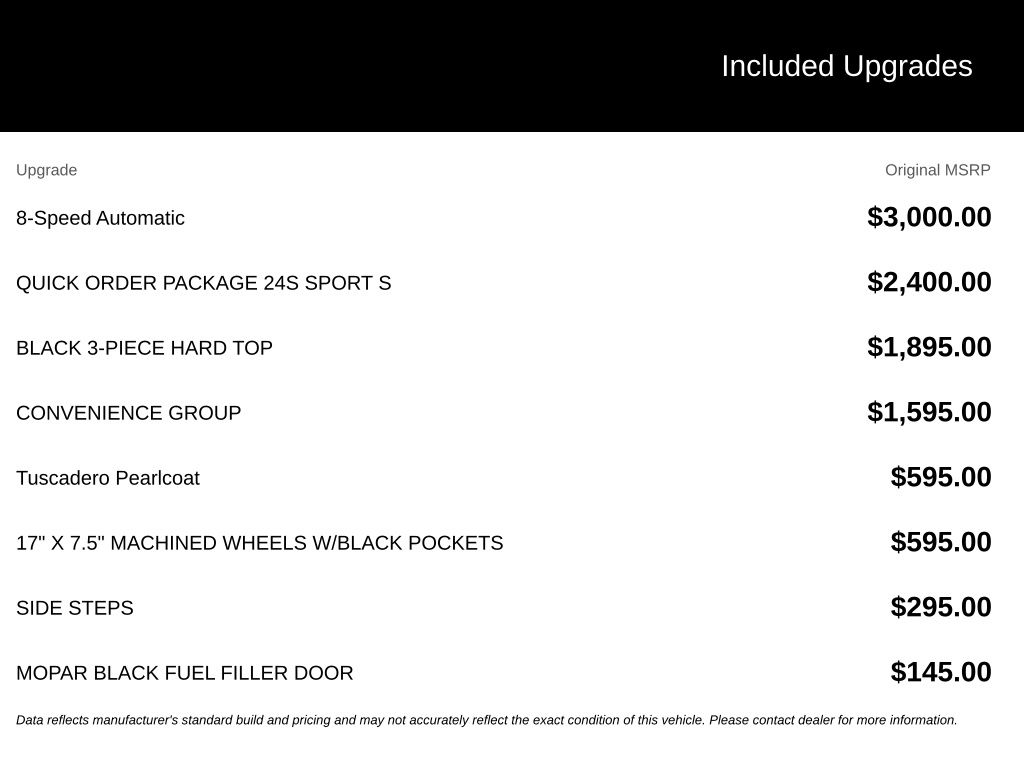Viewport: 1024px width, 768px height.
Task: Click the $295.00 price value
Action: pos(940,607)
